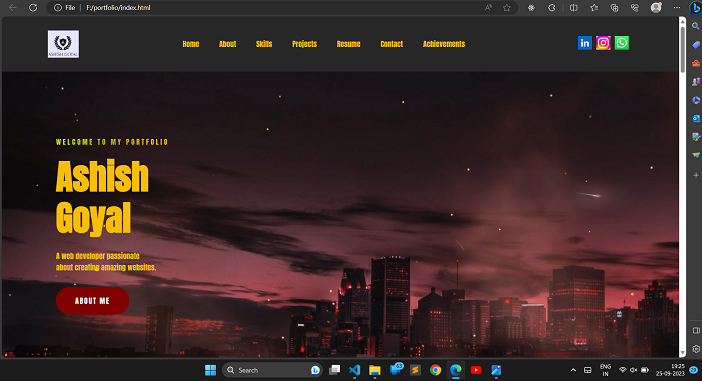Viewport: 702px width, 381px height.
Task: Open the Projects nav link
Action: (304, 44)
